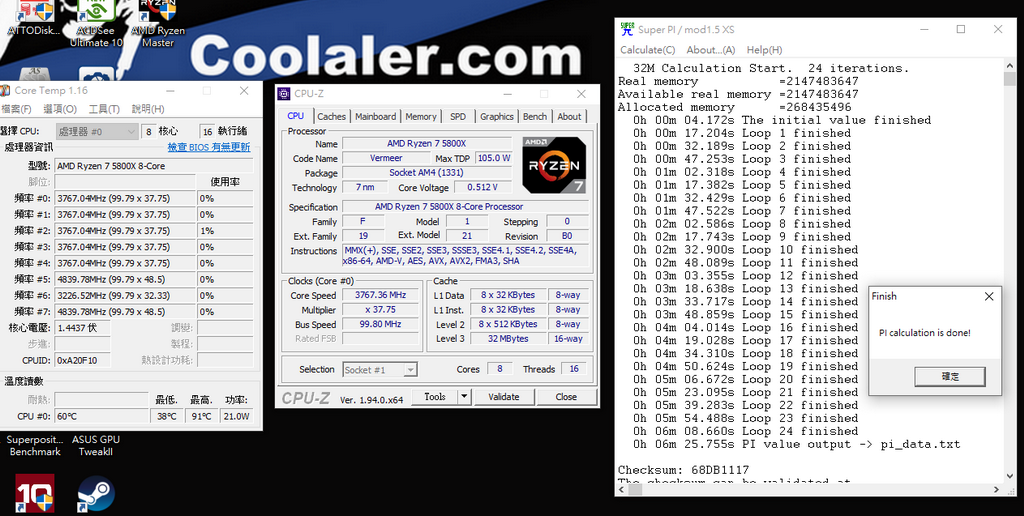Switch to the SPD tab in CPU-Z
This screenshot has height=516, width=1024.
pos(458,116)
